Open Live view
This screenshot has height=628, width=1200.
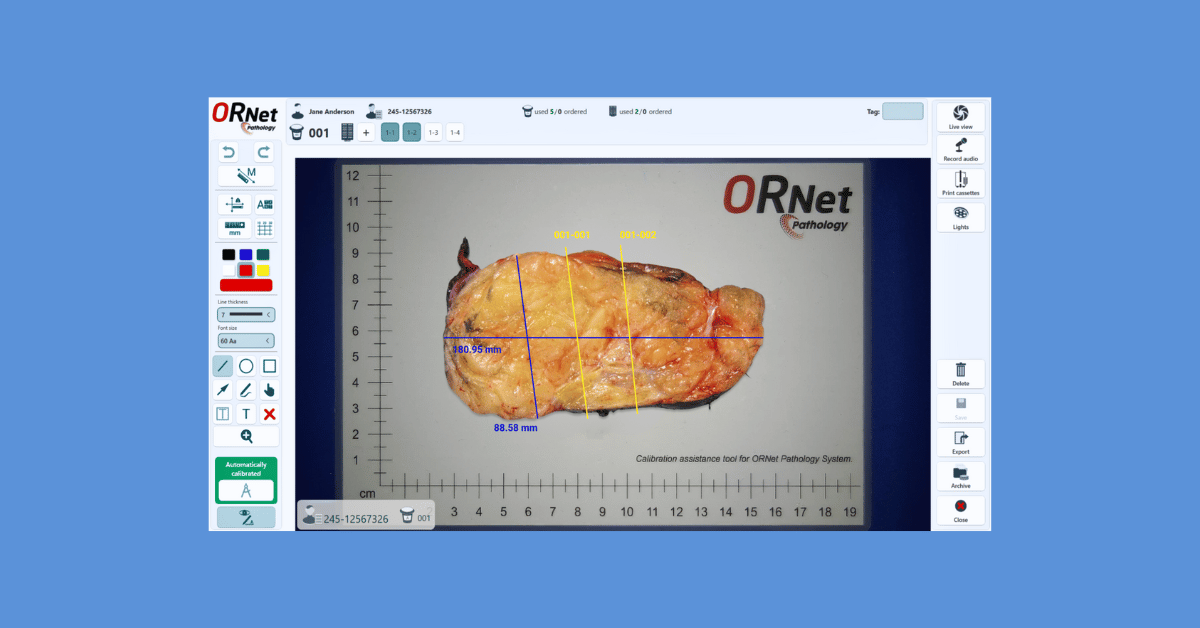click(961, 117)
